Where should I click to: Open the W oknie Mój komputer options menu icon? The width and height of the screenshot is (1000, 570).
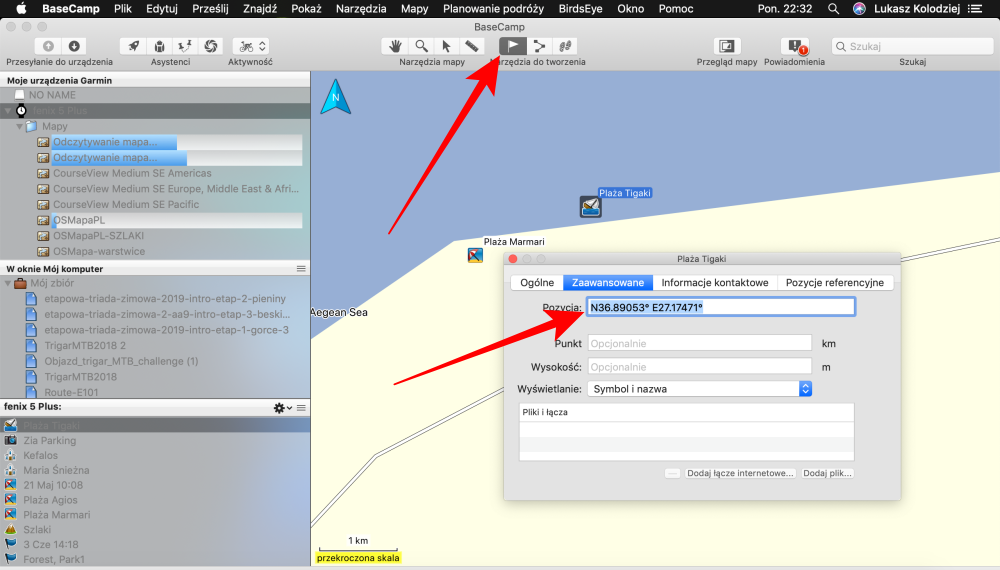tap(301, 268)
